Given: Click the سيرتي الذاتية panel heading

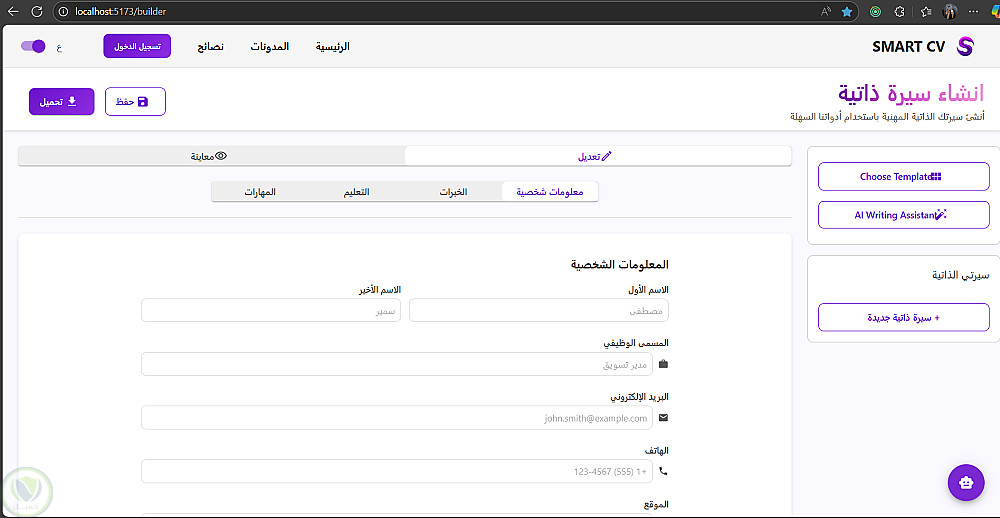Looking at the screenshot, I should coord(960,276).
